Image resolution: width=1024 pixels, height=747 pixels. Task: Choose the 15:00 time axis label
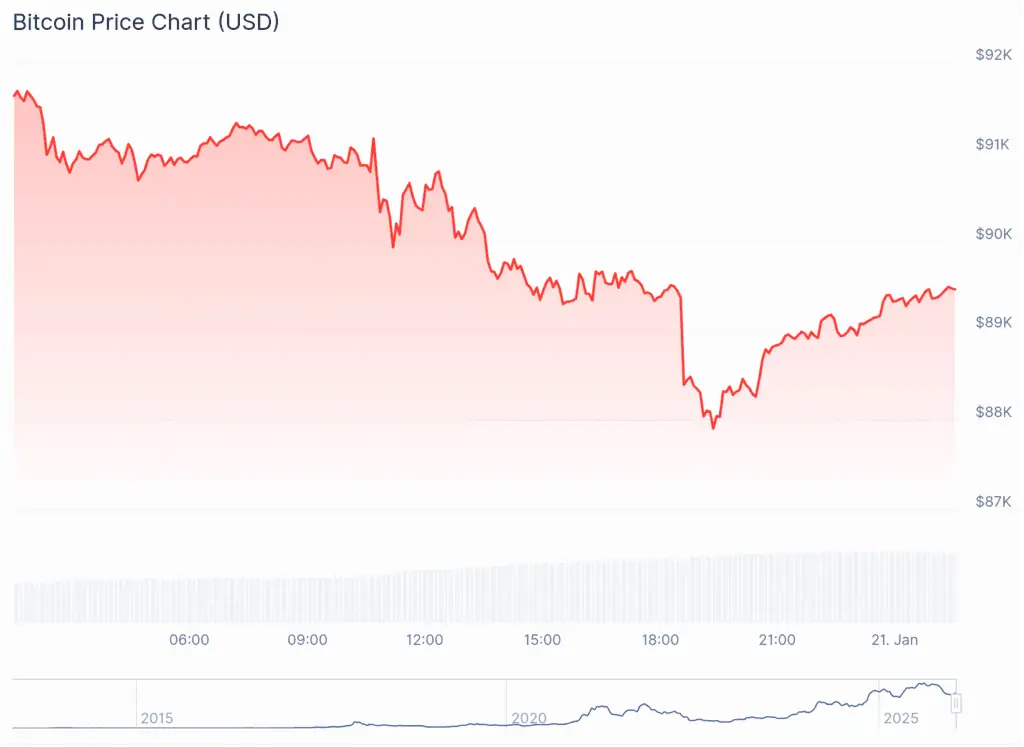(542, 640)
